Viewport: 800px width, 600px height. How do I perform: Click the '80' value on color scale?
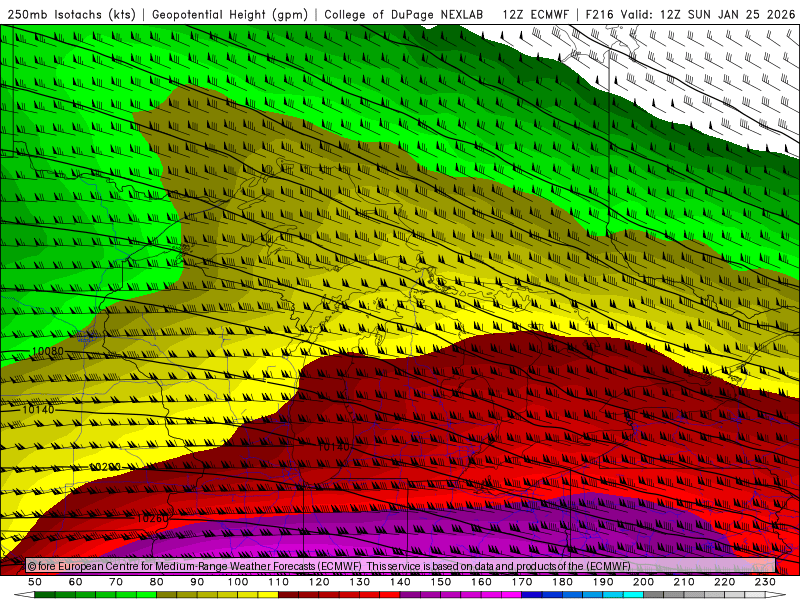coord(157,582)
